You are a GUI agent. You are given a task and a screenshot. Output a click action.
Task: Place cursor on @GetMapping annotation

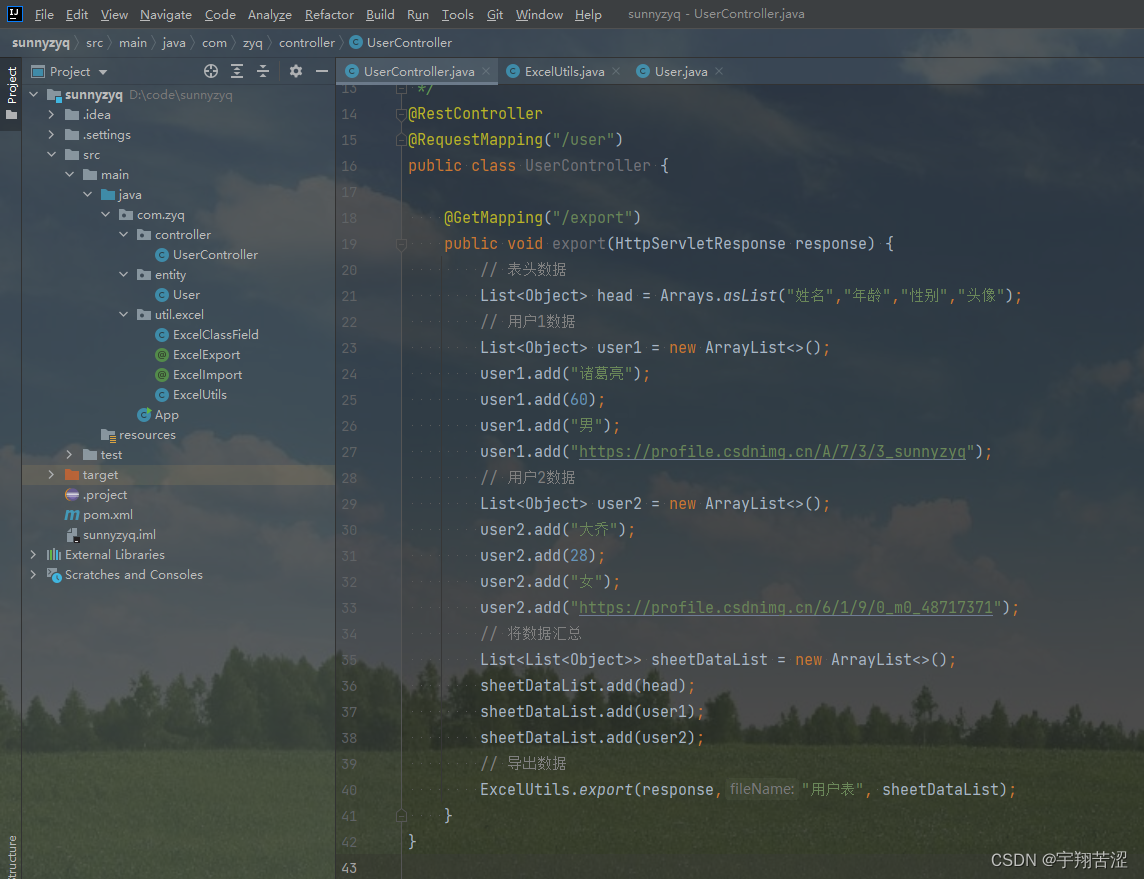[493, 218]
